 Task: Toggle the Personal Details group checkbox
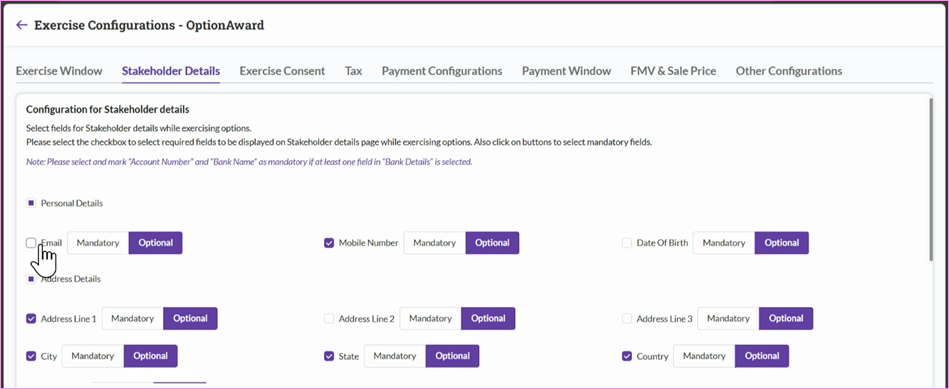click(31, 203)
